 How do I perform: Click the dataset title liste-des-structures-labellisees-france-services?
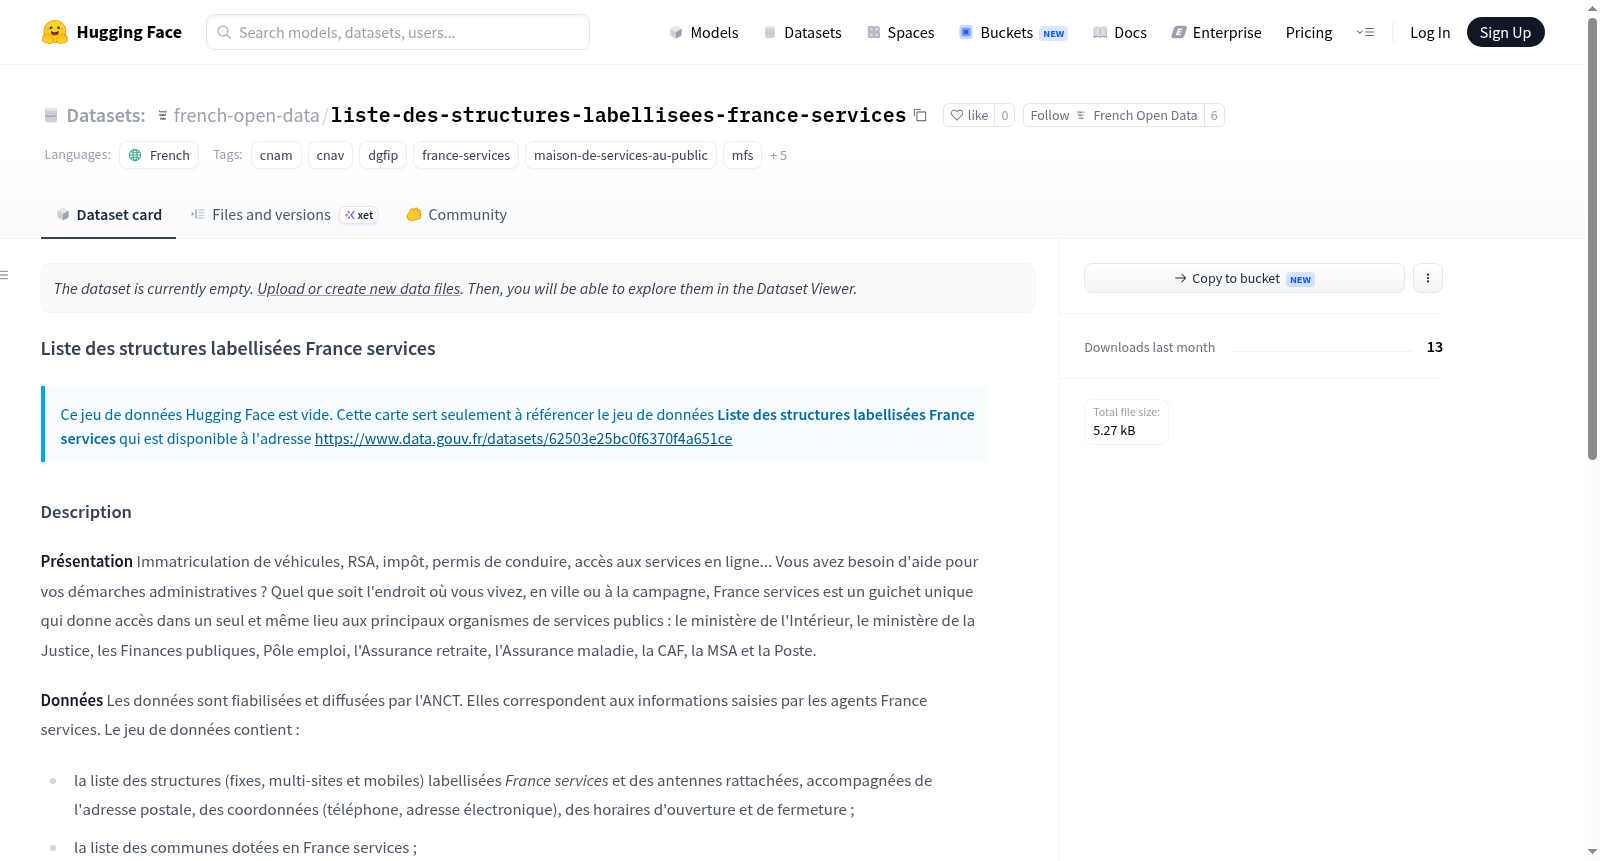click(618, 115)
